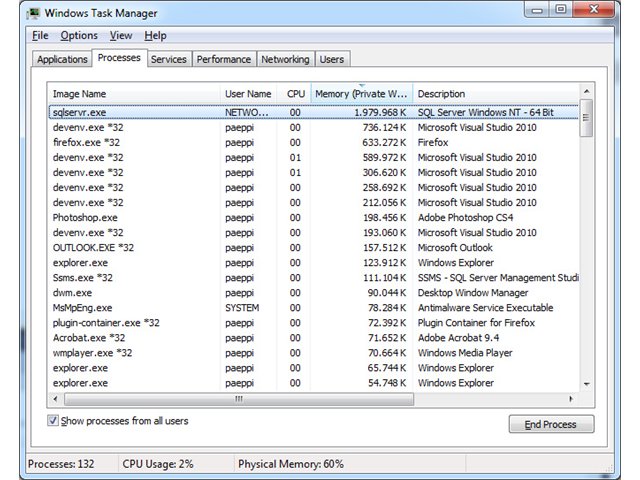Switch to the Performance tab
The image size is (640, 480).
tap(224, 60)
